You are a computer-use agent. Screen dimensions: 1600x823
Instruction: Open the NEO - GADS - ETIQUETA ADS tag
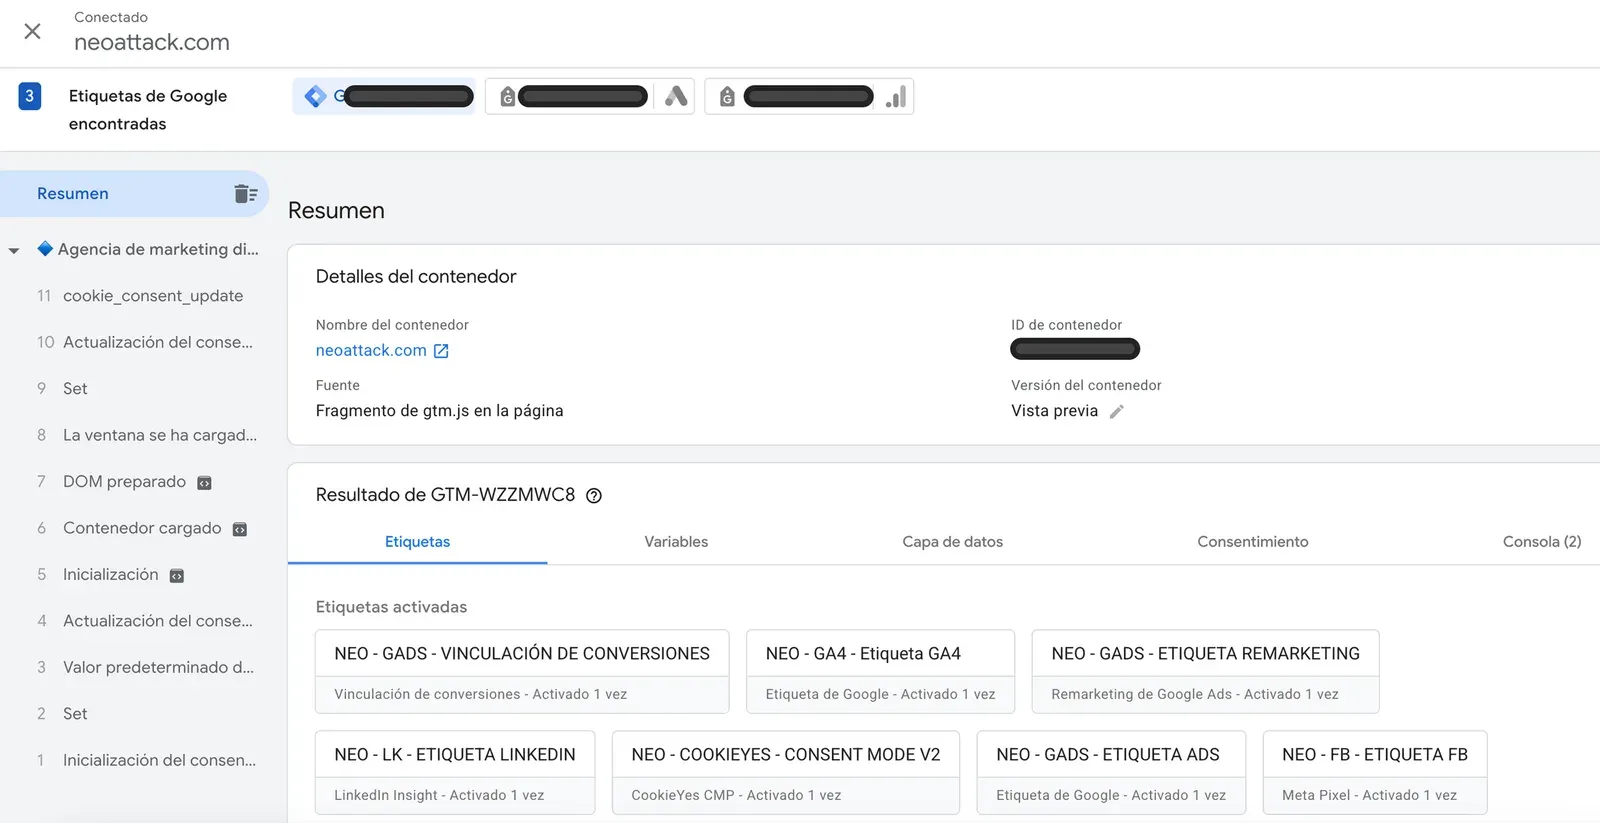click(1111, 772)
